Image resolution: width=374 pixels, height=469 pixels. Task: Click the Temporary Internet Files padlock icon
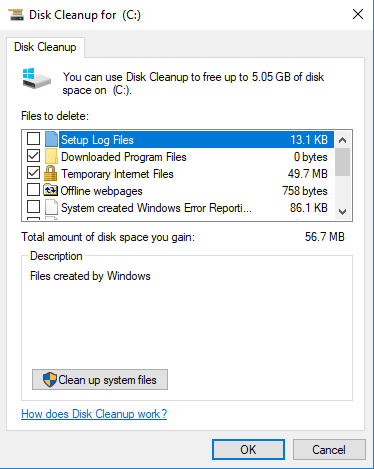[x=50, y=173]
